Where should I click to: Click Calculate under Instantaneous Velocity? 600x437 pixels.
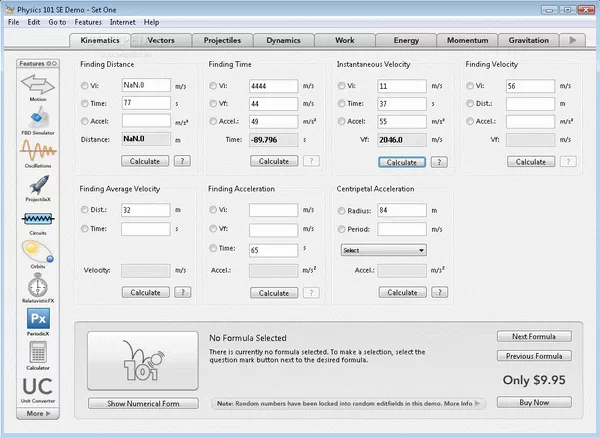[x=401, y=161]
